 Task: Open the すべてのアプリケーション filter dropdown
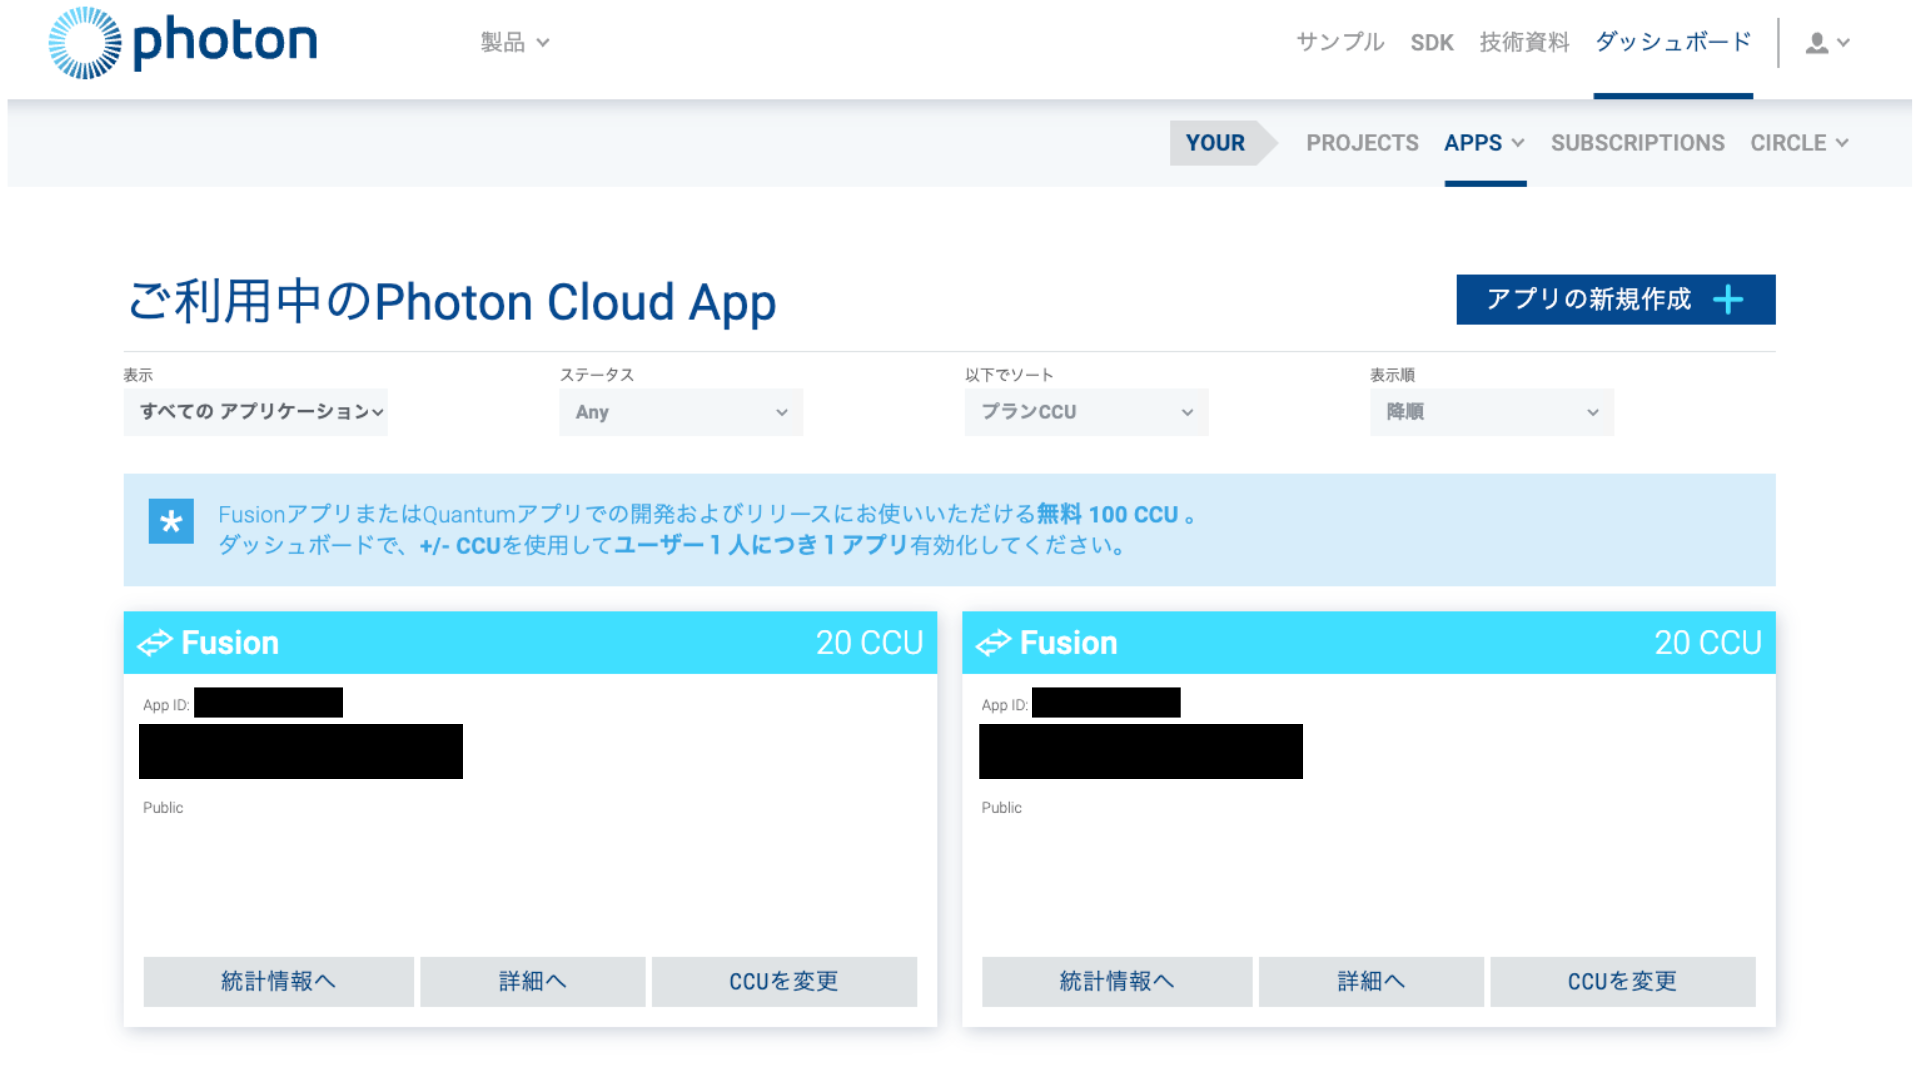point(255,412)
